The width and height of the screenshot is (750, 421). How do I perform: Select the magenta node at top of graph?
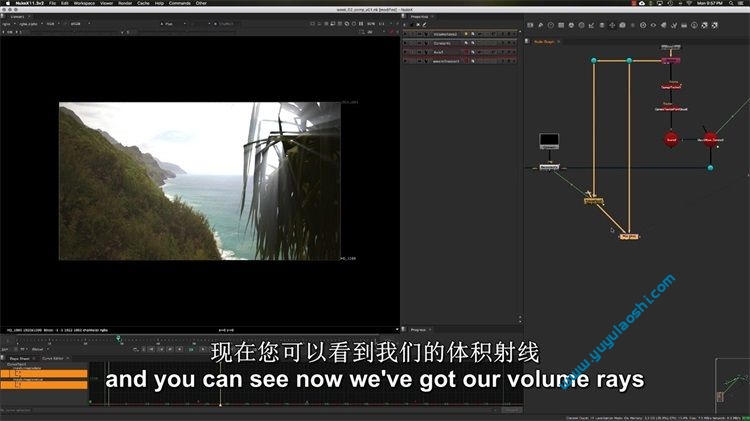point(671,61)
